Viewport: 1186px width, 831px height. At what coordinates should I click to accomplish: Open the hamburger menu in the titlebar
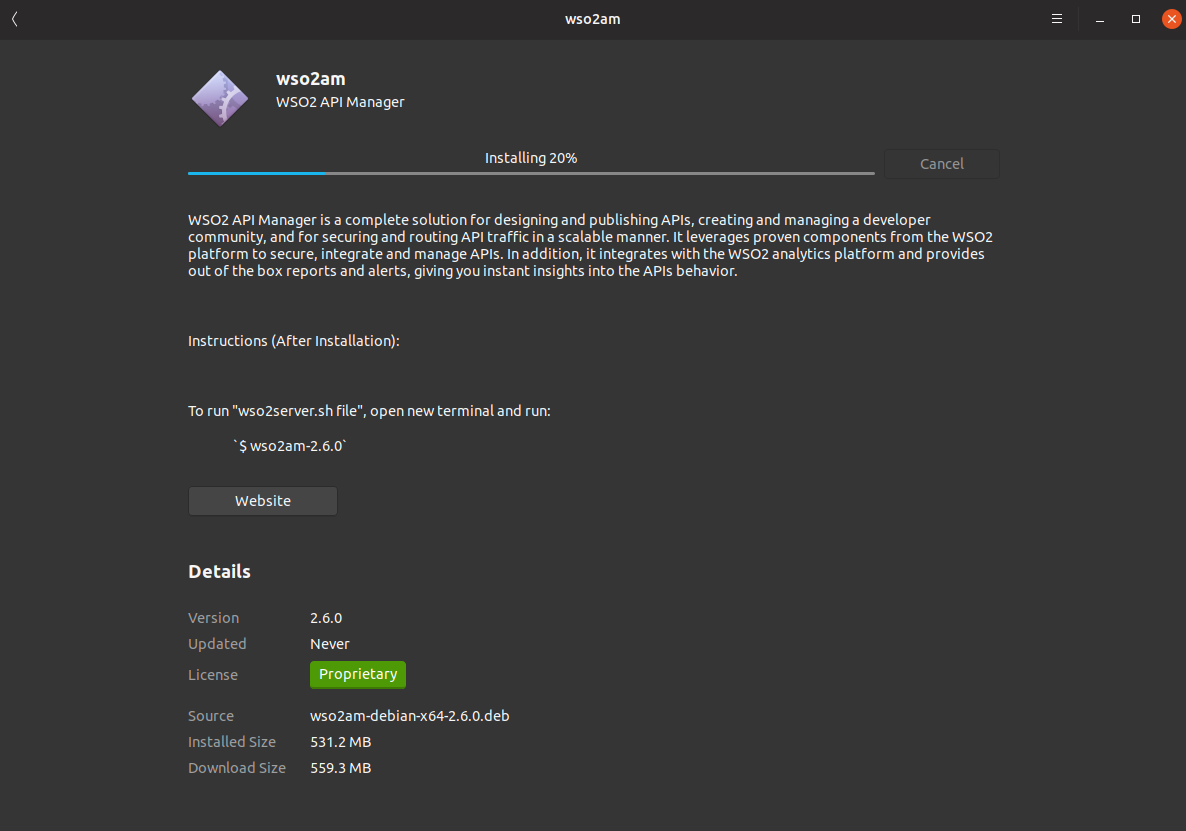click(1056, 18)
